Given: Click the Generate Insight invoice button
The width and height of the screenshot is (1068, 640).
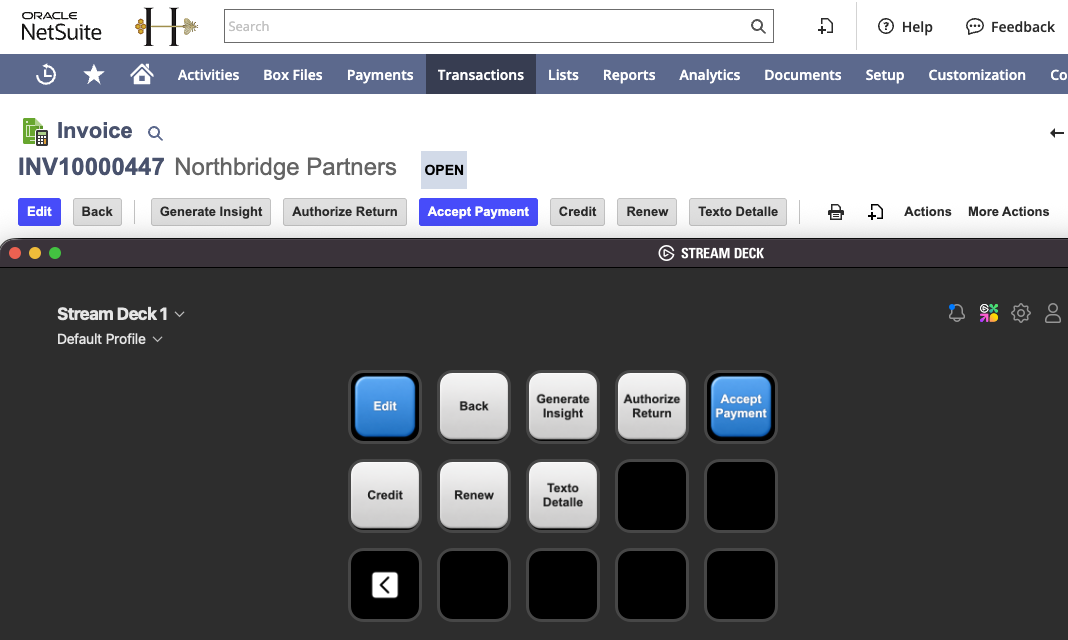Looking at the screenshot, I should pyautogui.click(x=211, y=212).
